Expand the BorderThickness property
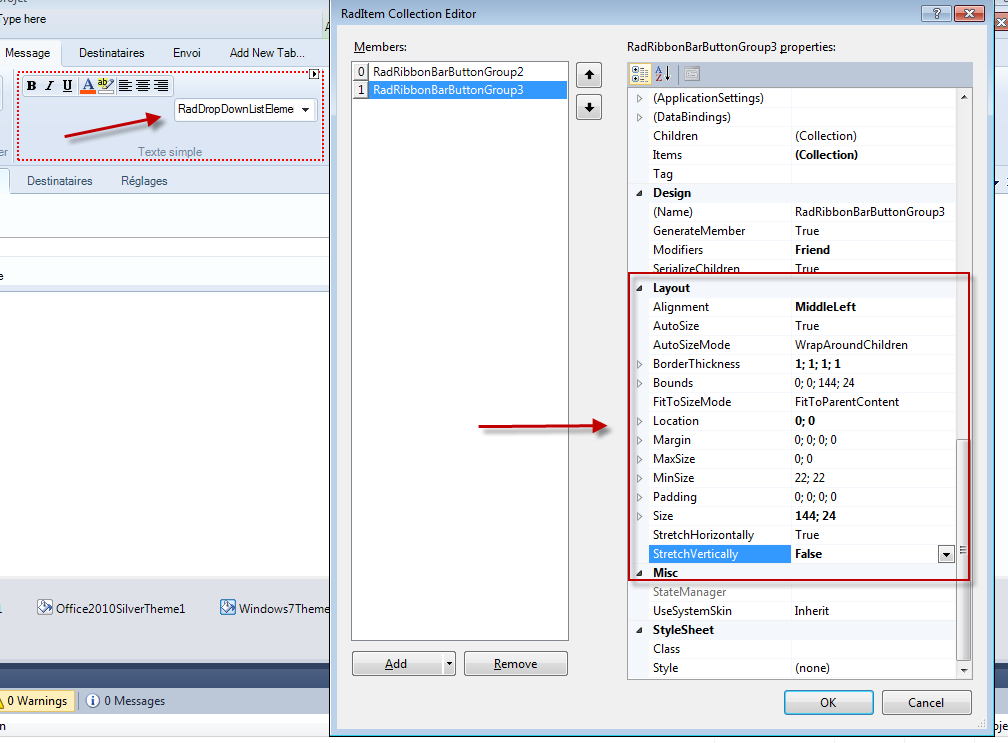The height and width of the screenshot is (743, 1008). pos(639,364)
